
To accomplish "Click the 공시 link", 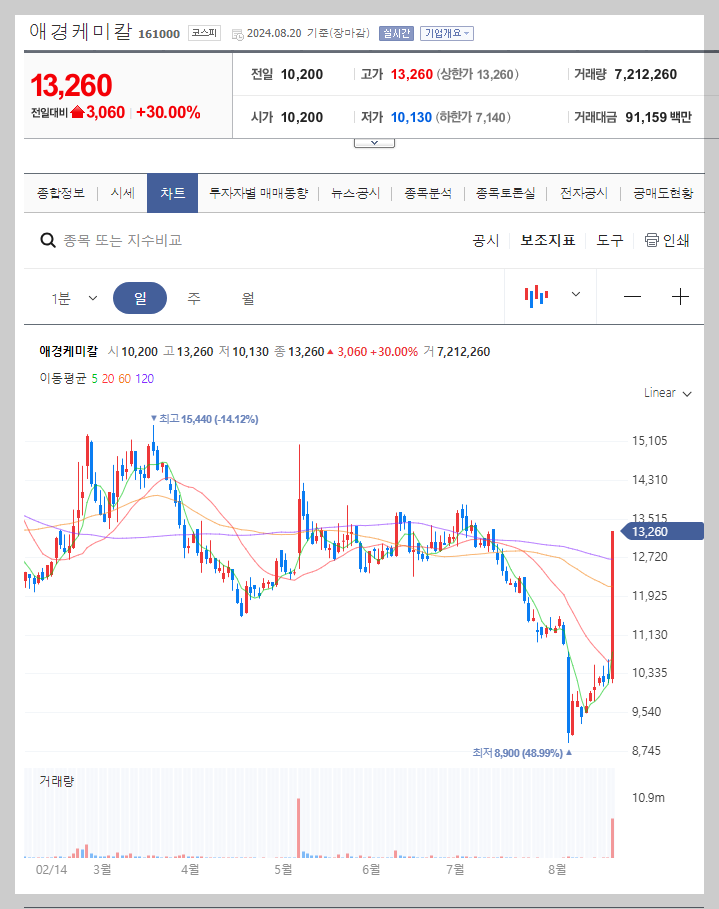I will tap(485, 240).
